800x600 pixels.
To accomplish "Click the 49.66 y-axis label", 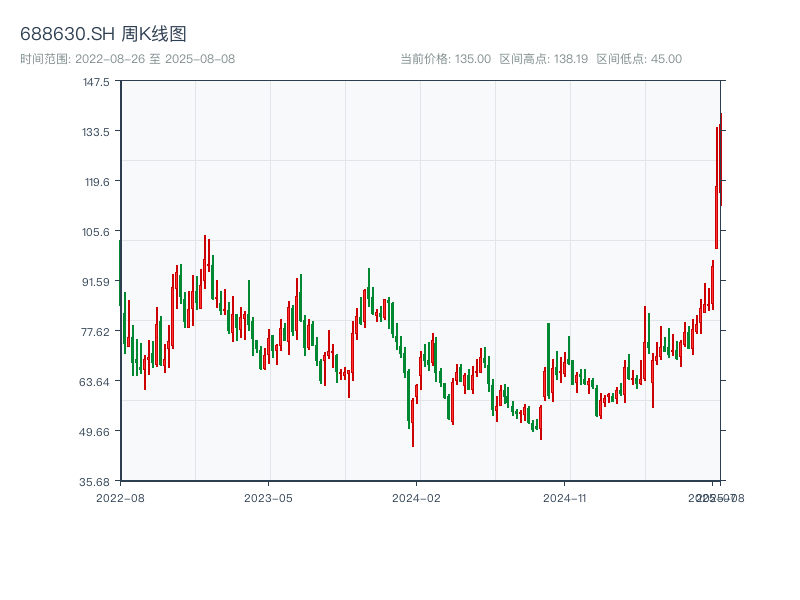I will click(x=94, y=432).
